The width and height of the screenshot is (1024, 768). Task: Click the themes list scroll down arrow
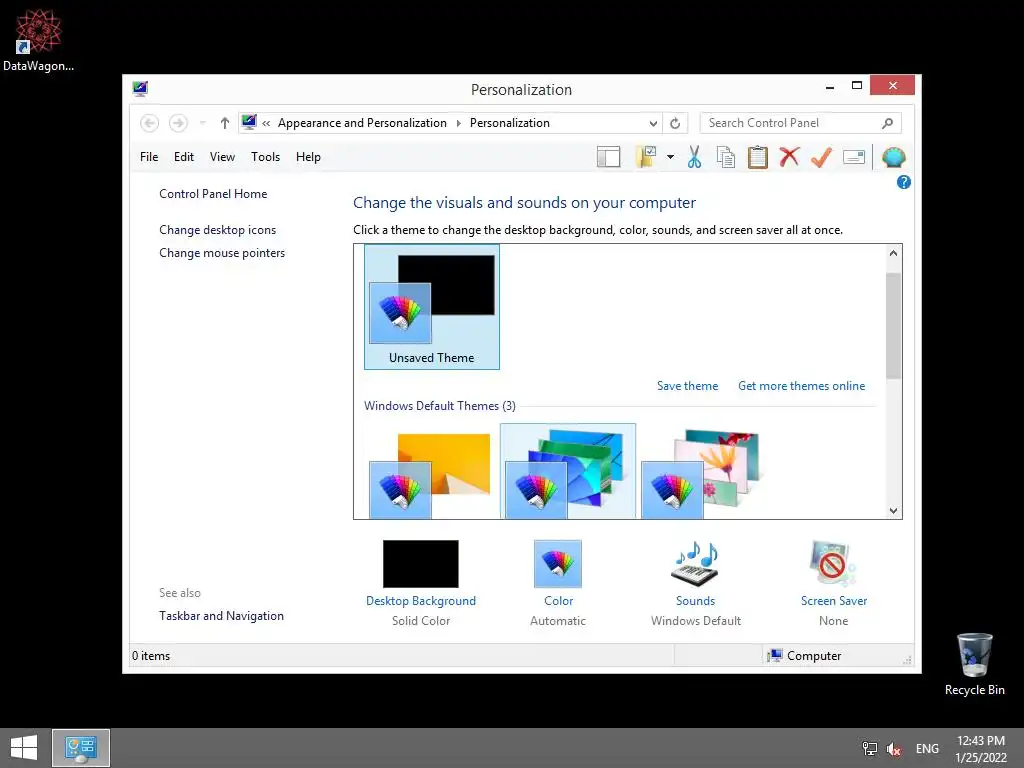click(x=893, y=511)
